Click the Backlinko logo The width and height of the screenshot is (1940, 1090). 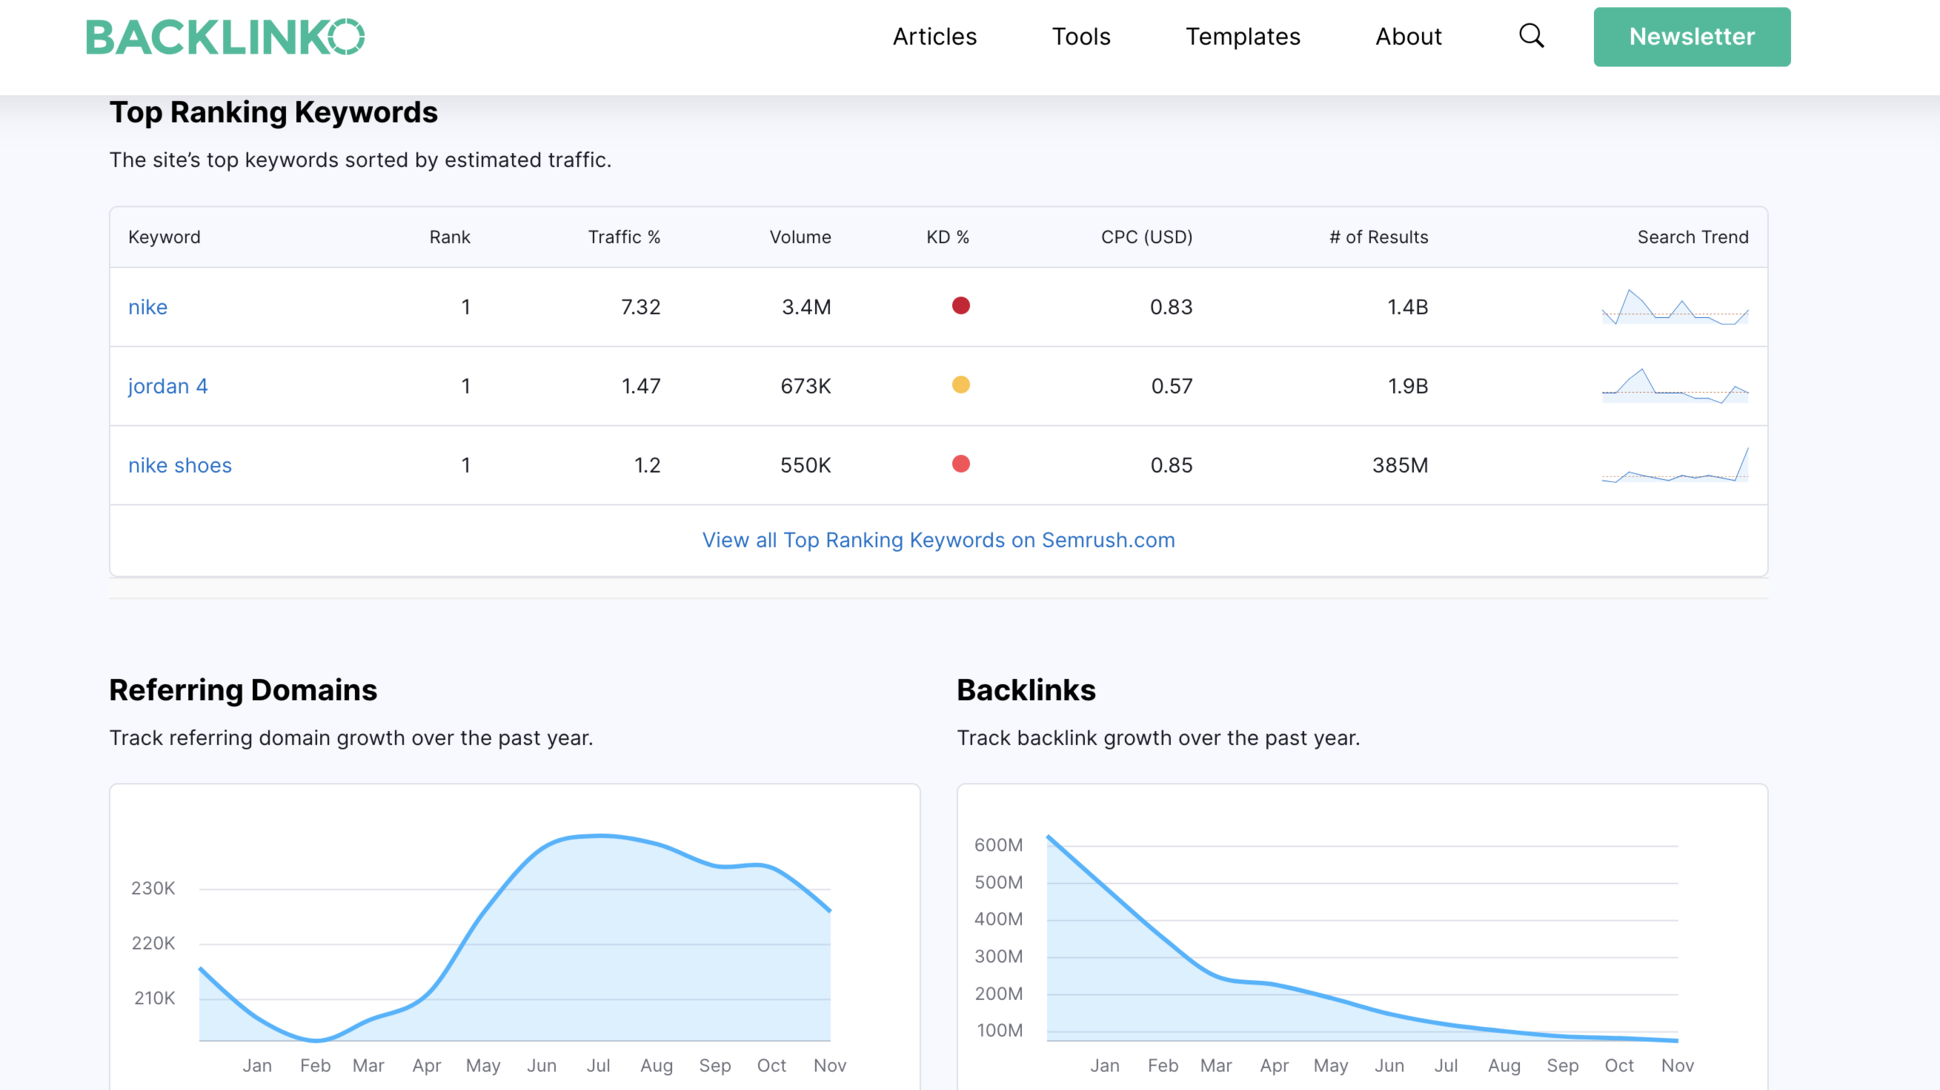(x=225, y=36)
